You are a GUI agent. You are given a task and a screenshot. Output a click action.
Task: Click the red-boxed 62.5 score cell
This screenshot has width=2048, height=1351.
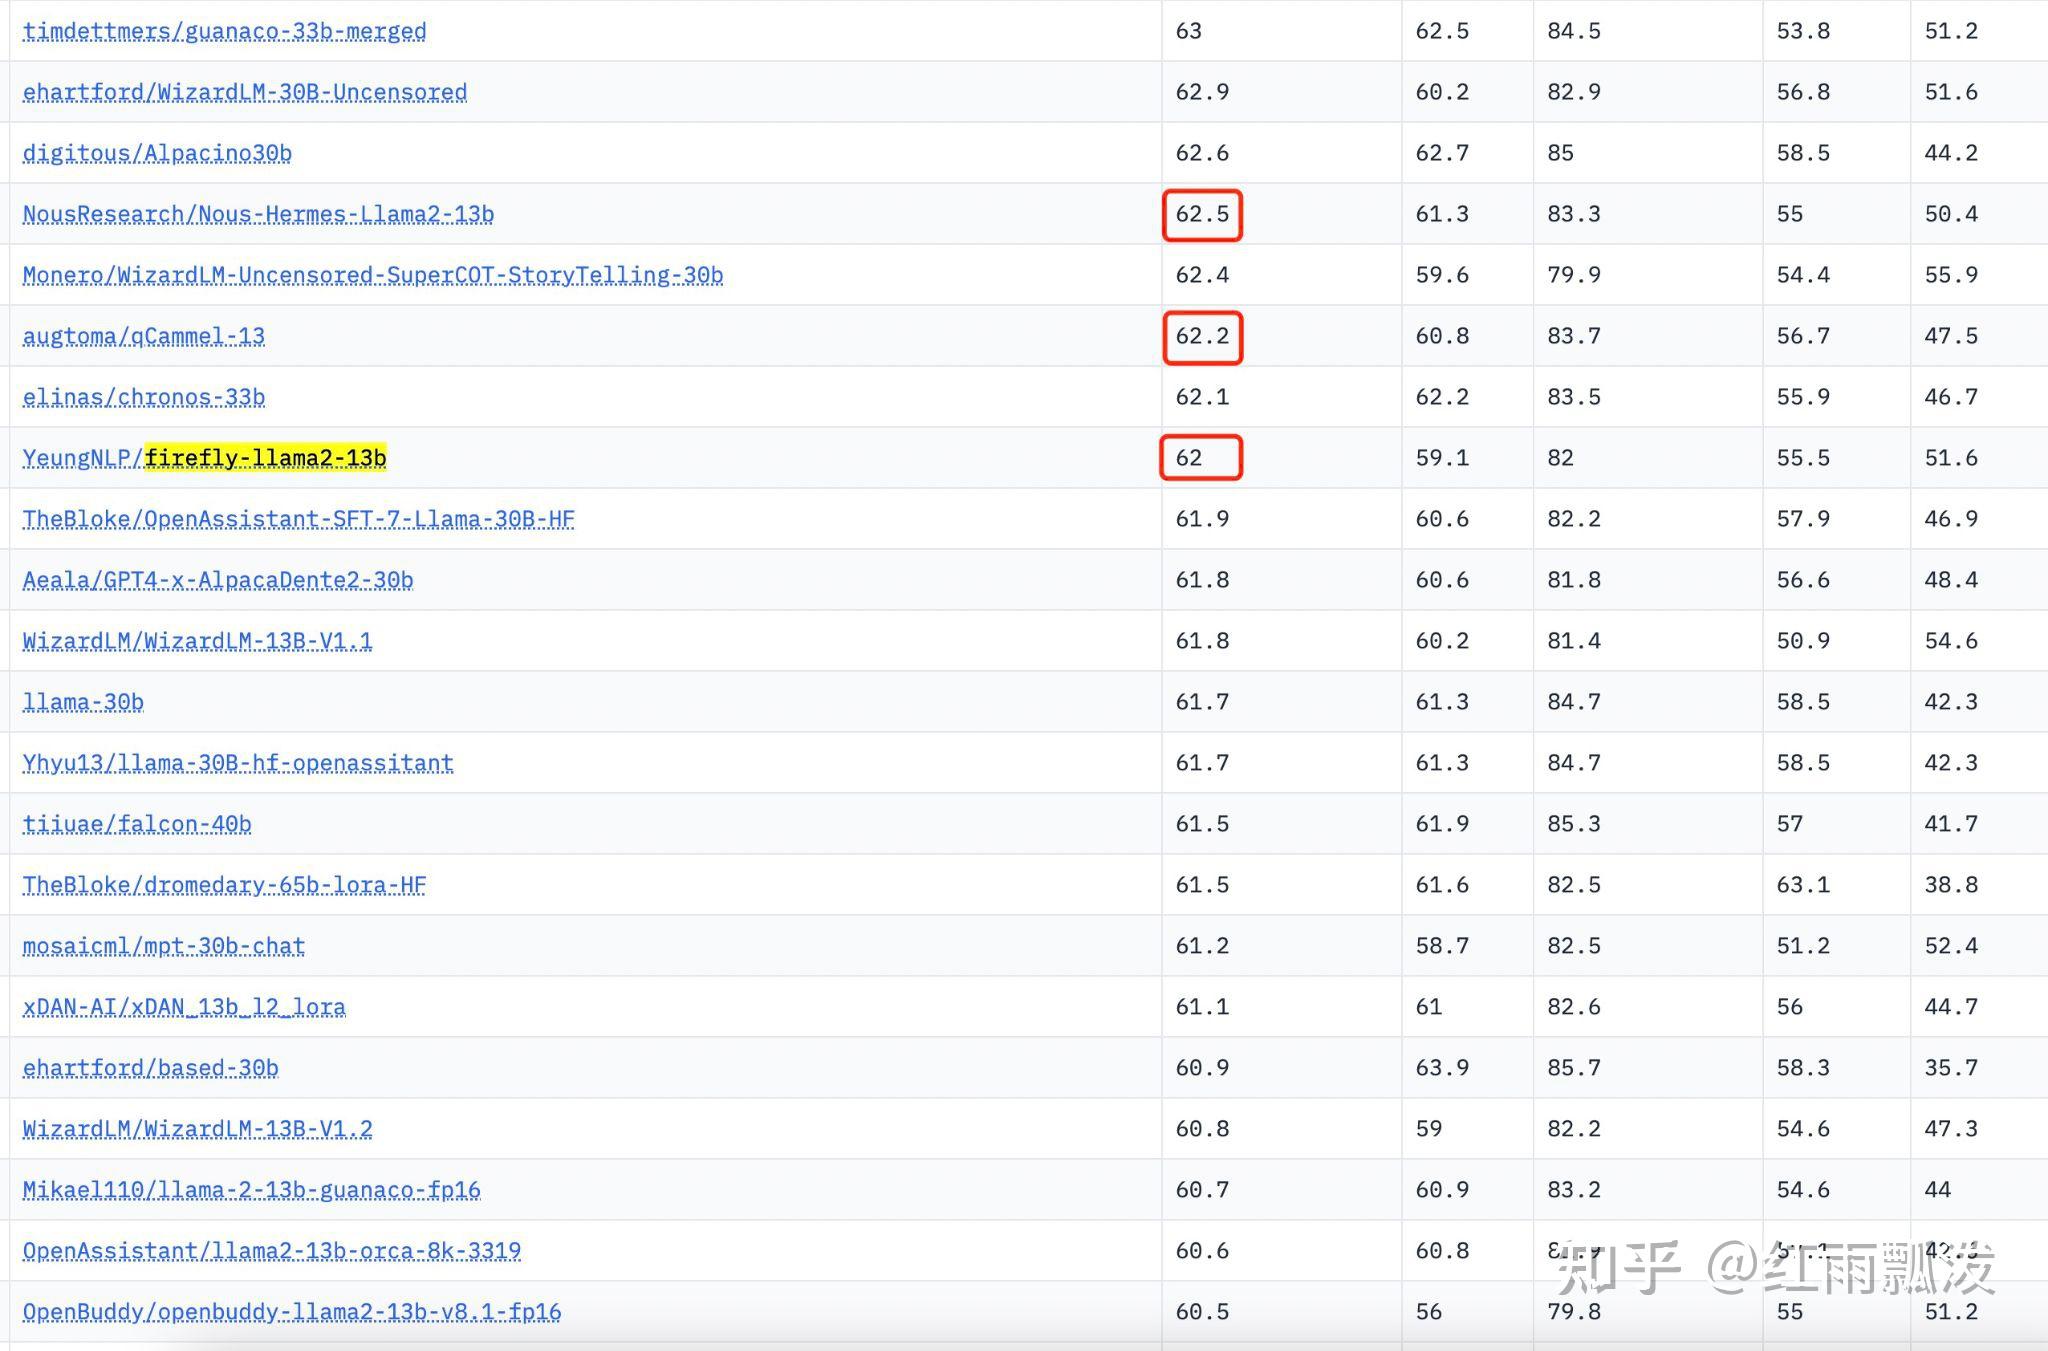pos(1202,214)
